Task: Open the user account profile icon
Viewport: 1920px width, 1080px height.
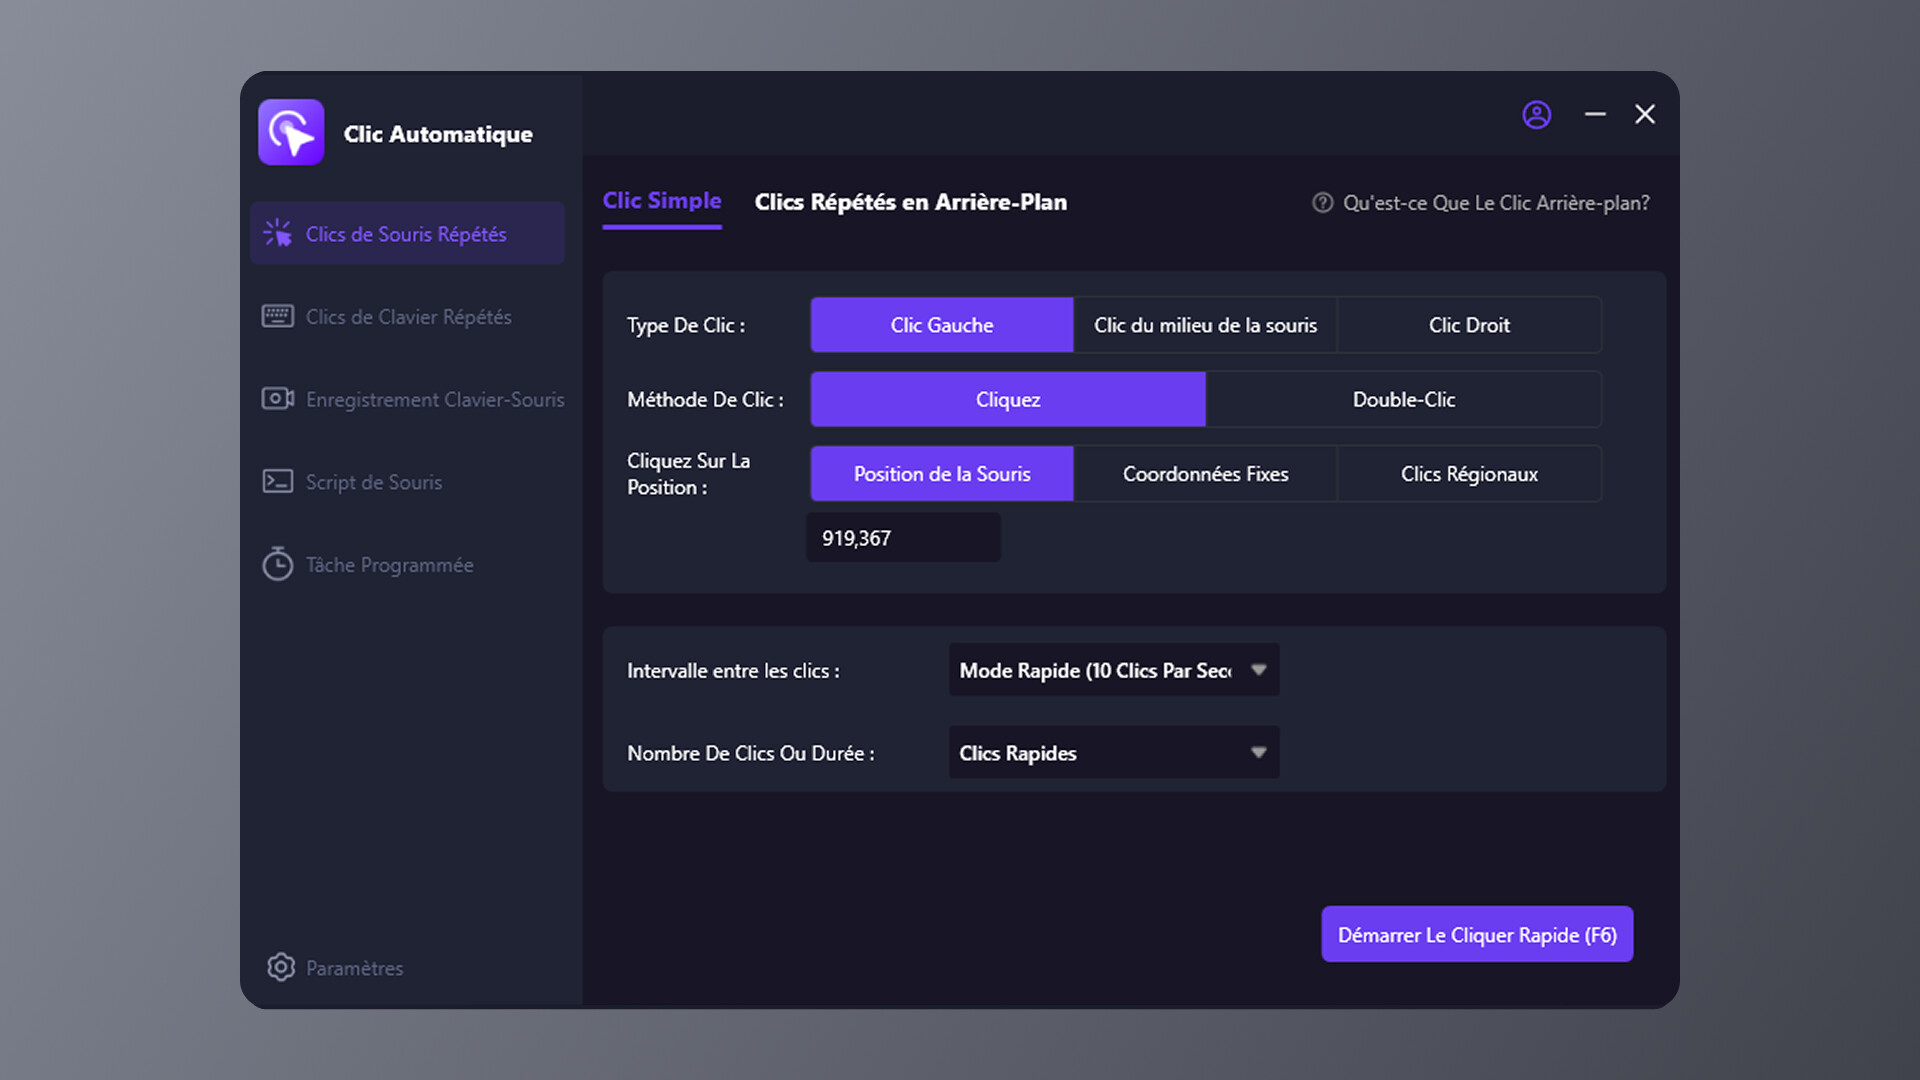Action: (x=1536, y=115)
